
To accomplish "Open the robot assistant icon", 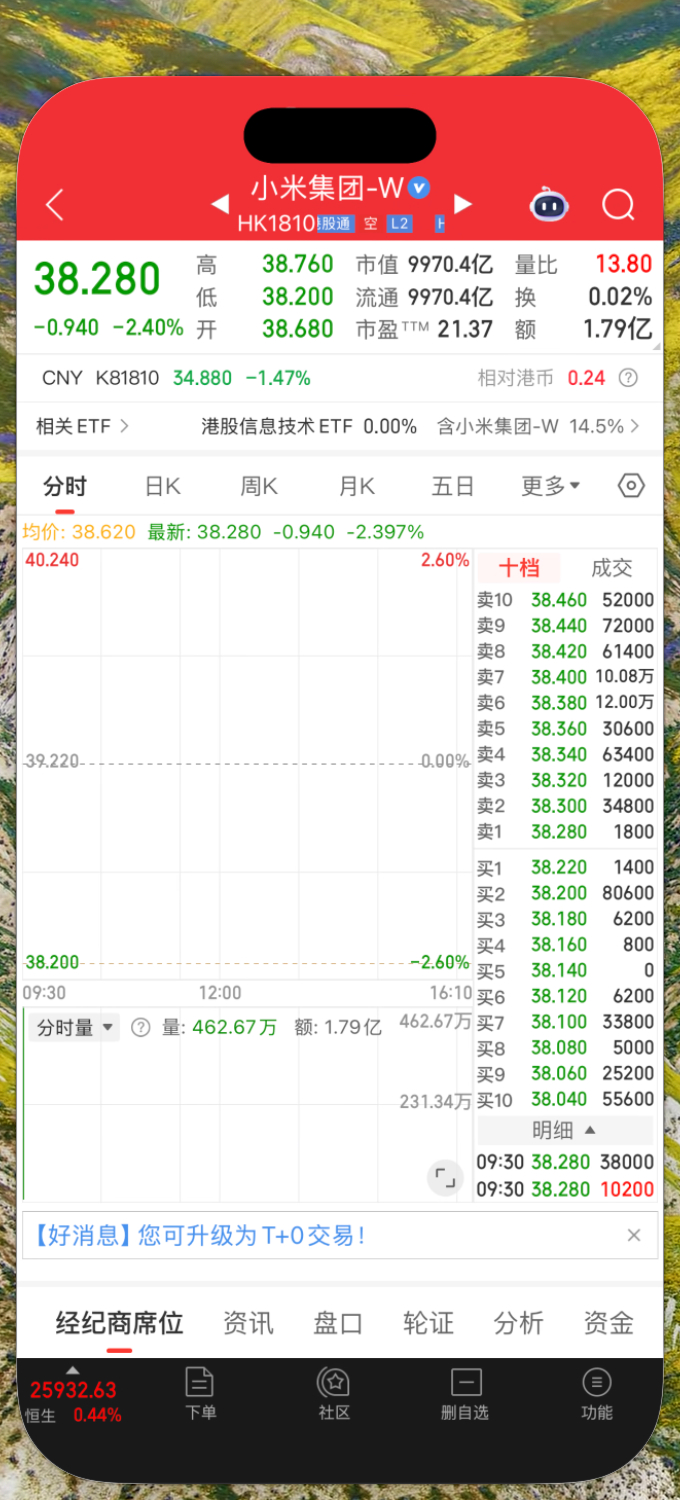I will [x=548, y=204].
